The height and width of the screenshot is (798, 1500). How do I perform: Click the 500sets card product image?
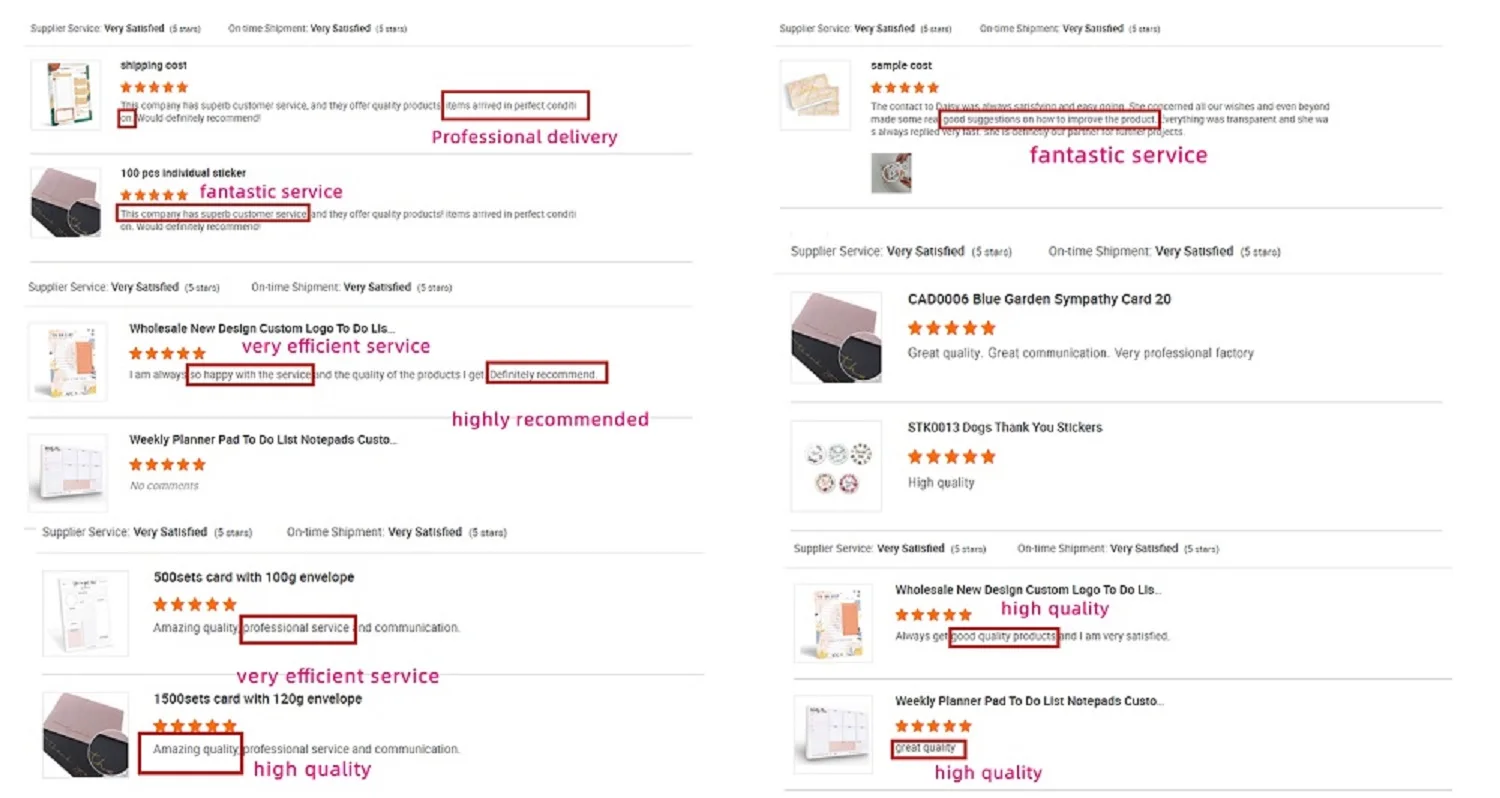86,613
